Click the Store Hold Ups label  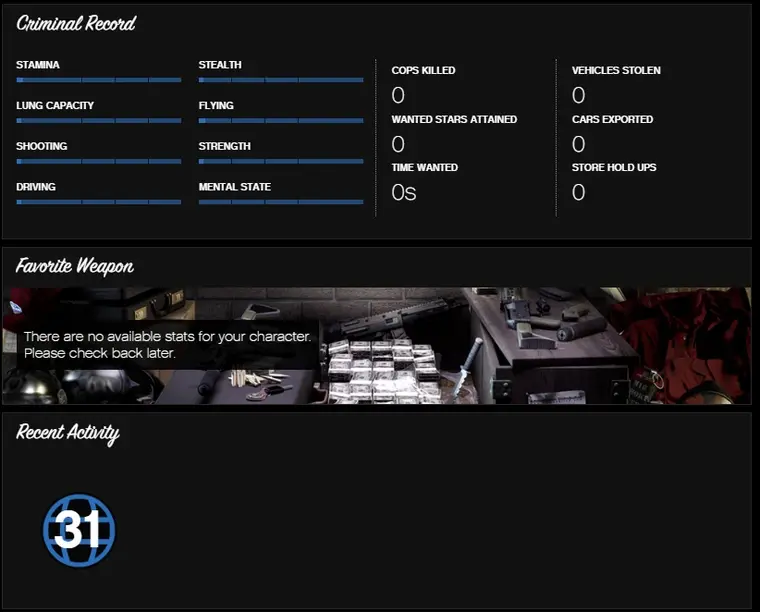(614, 167)
